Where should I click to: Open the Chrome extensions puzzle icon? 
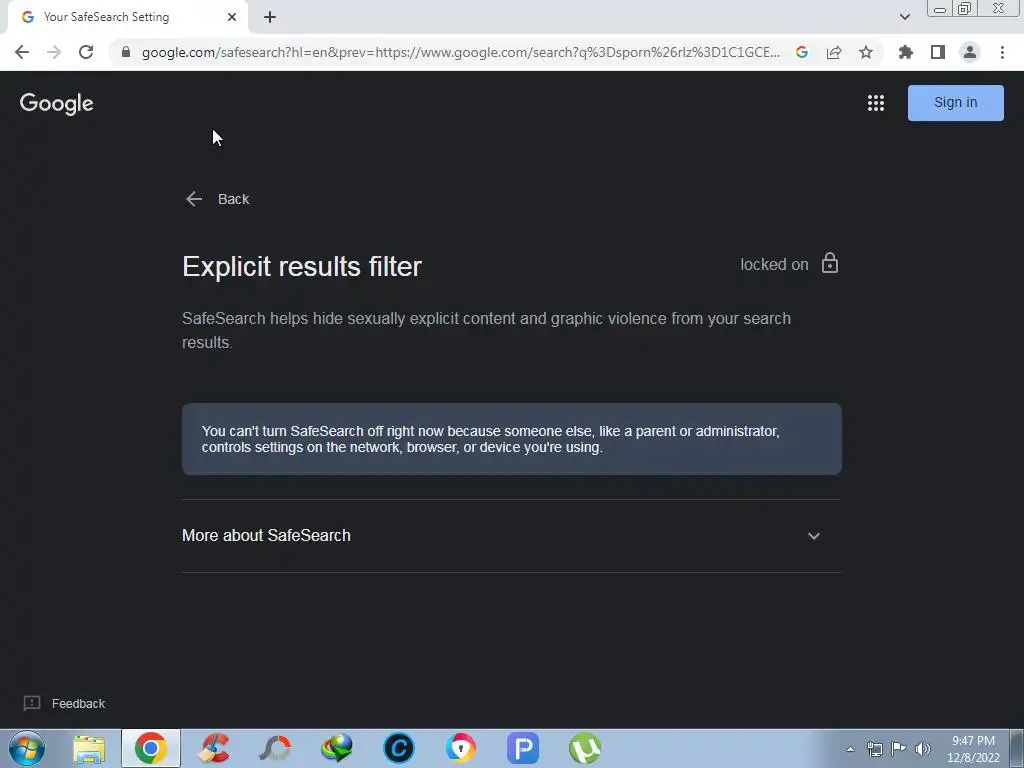906,52
